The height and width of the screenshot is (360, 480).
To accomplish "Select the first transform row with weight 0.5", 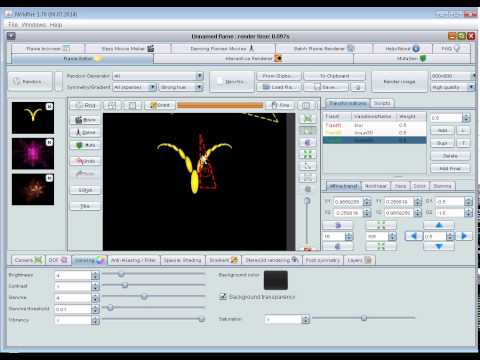I will click(x=374, y=125).
